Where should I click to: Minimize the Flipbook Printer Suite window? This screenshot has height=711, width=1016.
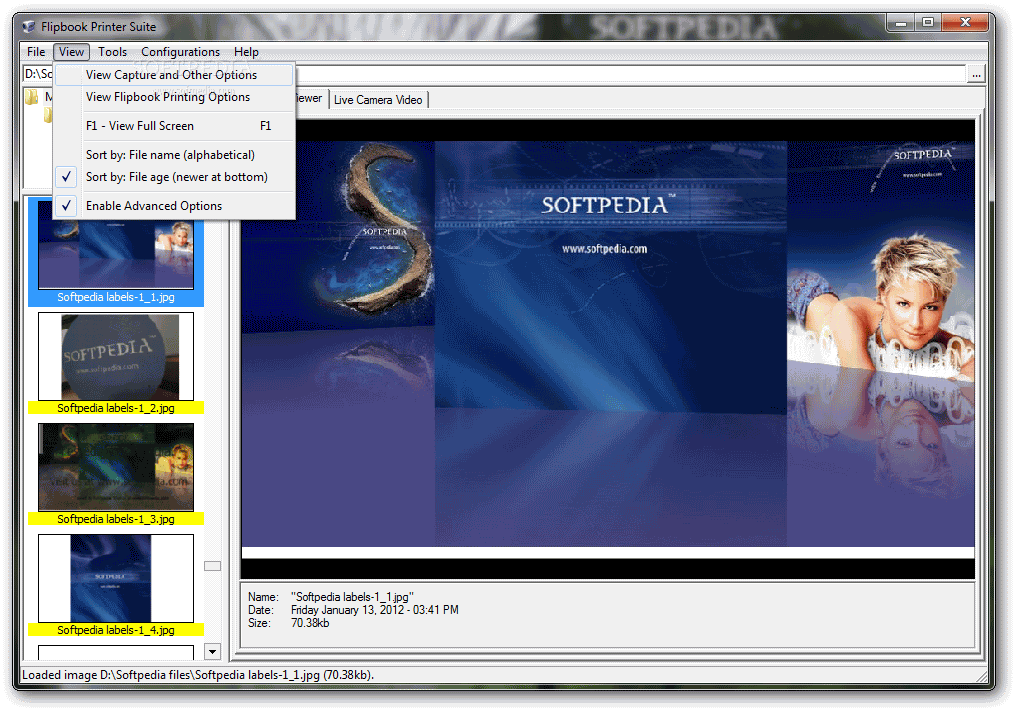click(901, 23)
